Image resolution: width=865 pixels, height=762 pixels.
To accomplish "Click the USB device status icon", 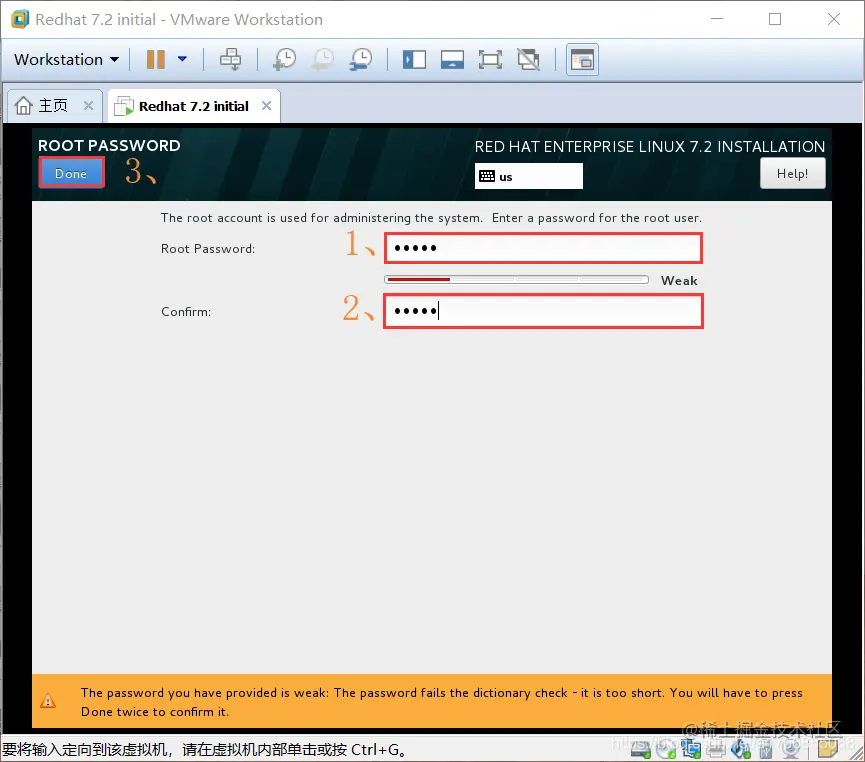I will 766,749.
